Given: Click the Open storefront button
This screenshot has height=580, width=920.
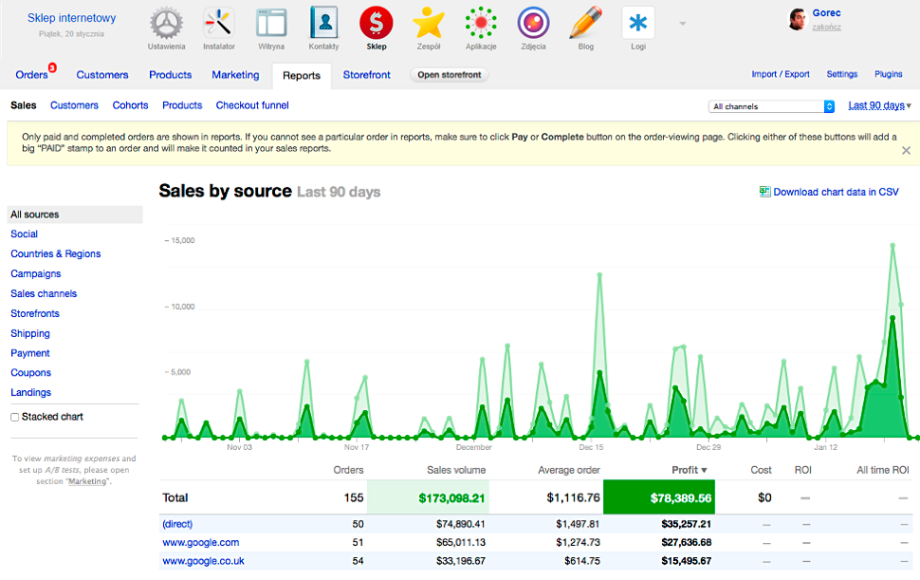Looking at the screenshot, I should coord(449,75).
